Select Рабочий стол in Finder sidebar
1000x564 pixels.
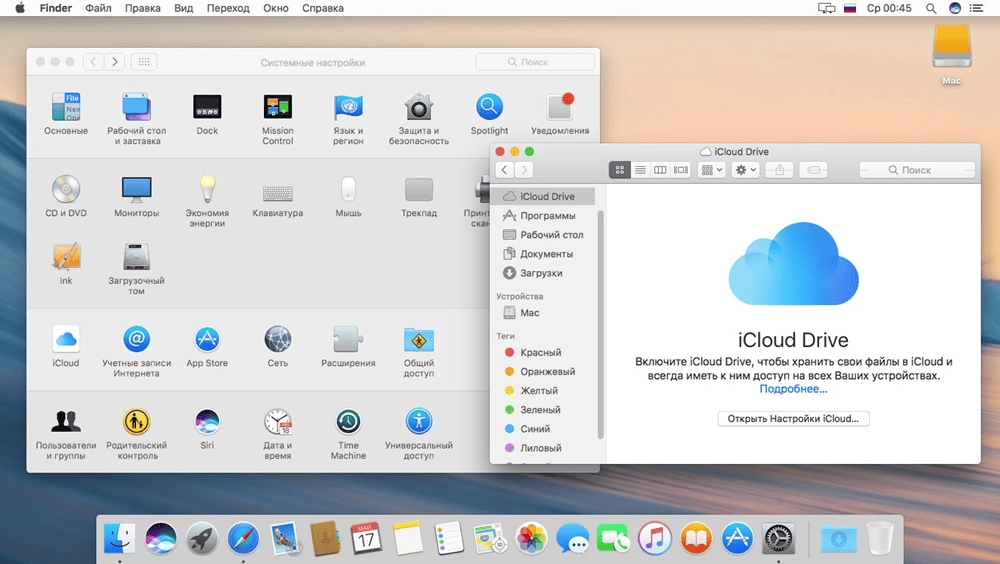click(545, 235)
